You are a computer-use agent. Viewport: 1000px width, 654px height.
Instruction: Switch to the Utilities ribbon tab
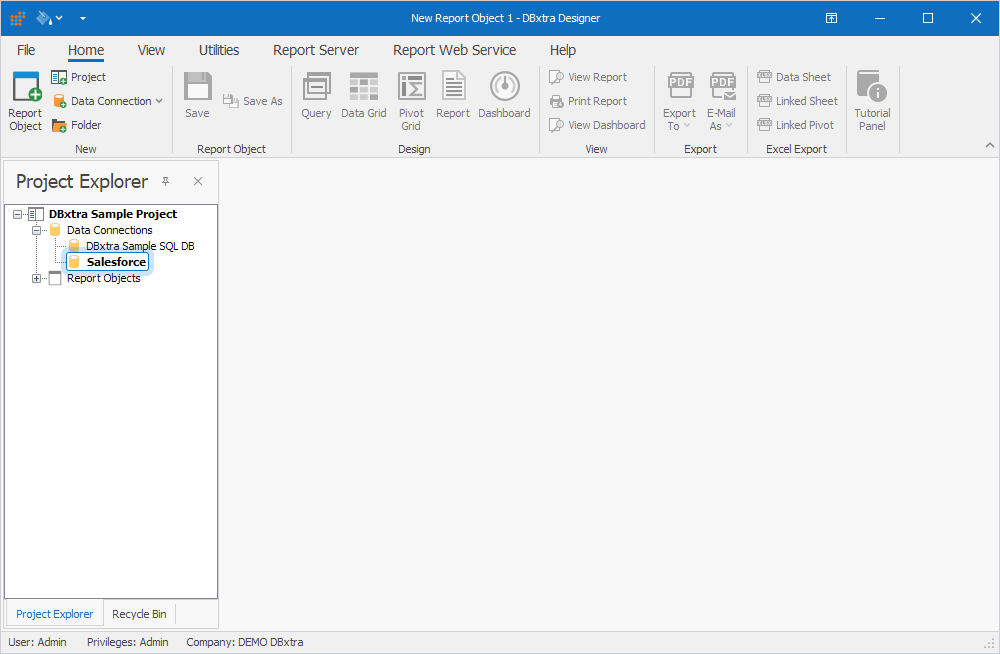[x=218, y=49]
